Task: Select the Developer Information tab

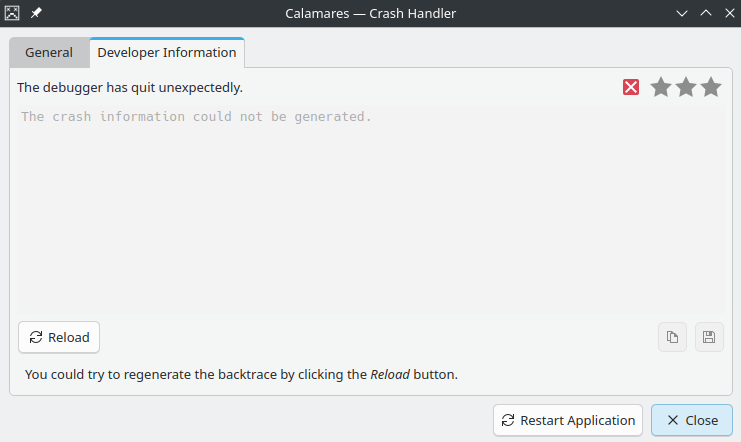Action: (x=167, y=52)
